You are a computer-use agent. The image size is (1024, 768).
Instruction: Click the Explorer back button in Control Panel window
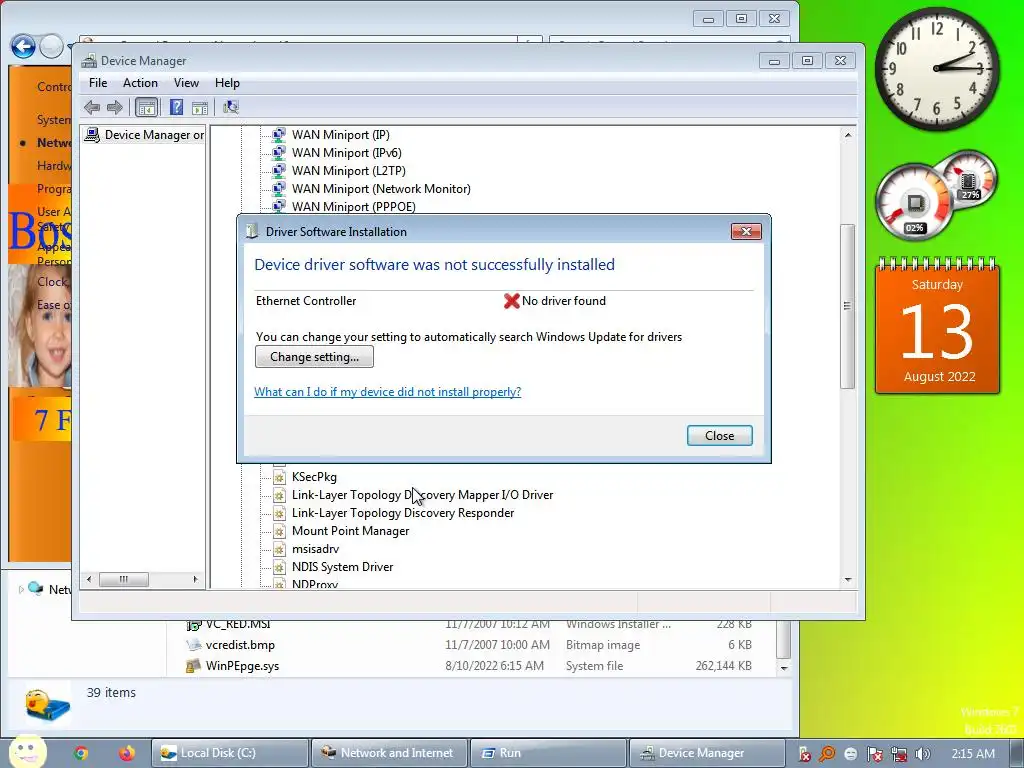[23, 46]
